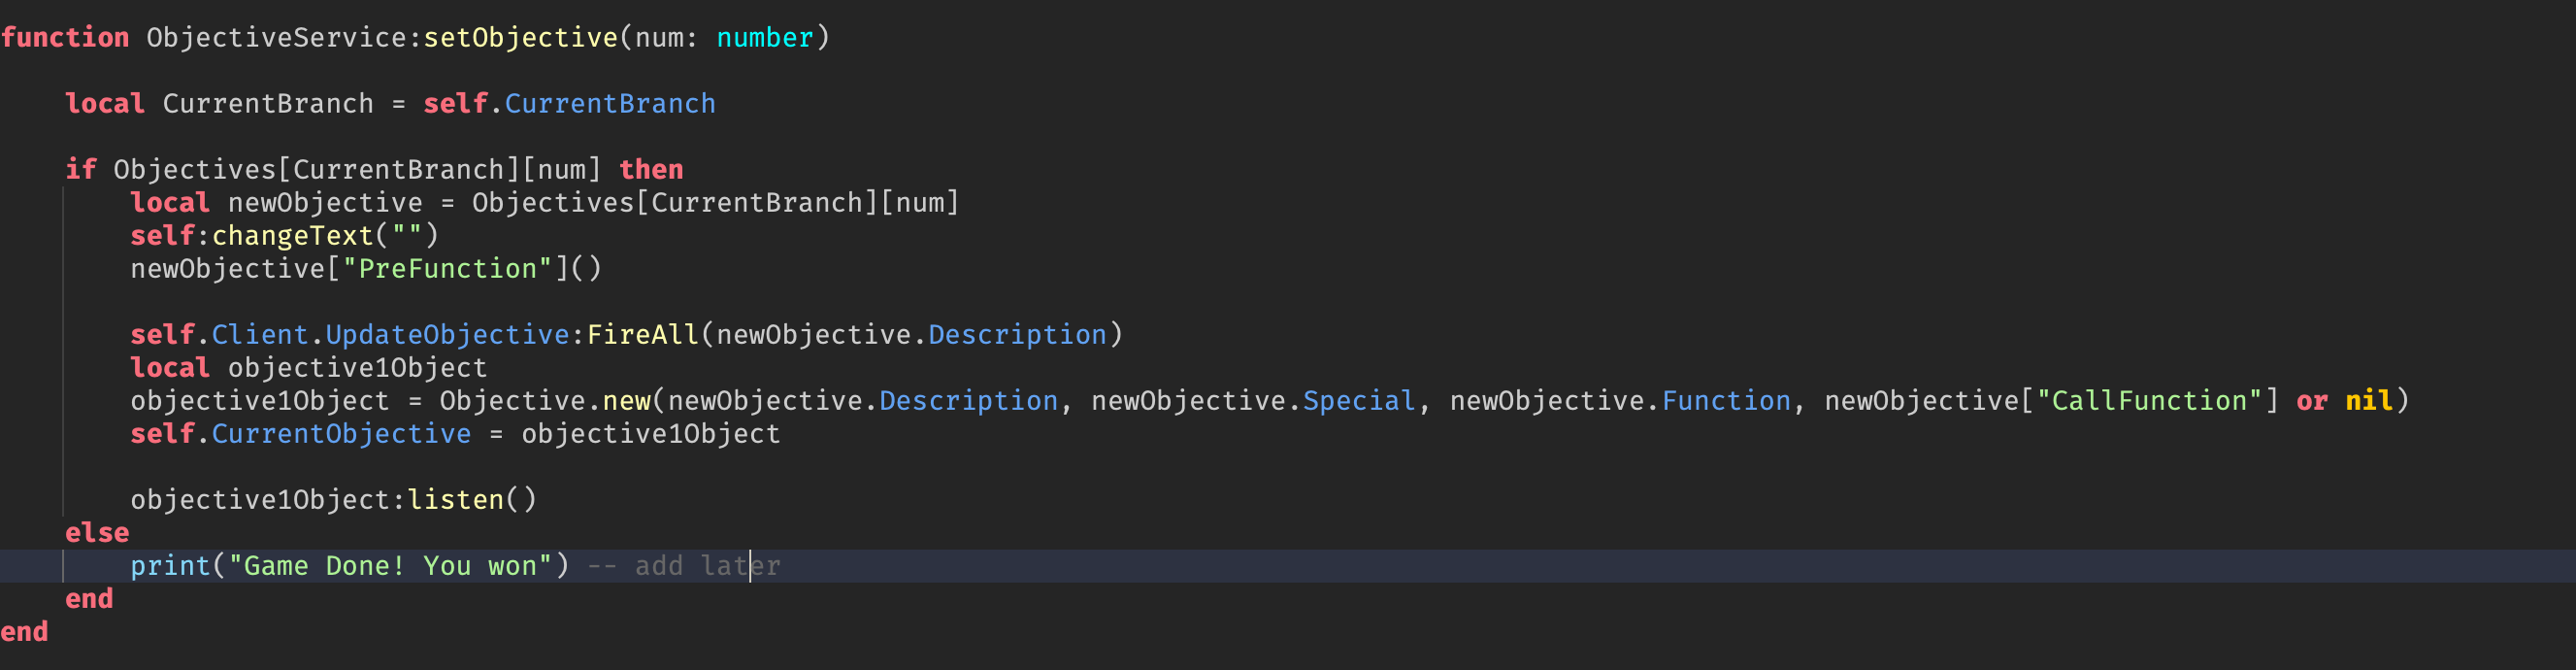2576x670 pixels.
Task: Click the newObjective.Special property
Action: 1359,401
